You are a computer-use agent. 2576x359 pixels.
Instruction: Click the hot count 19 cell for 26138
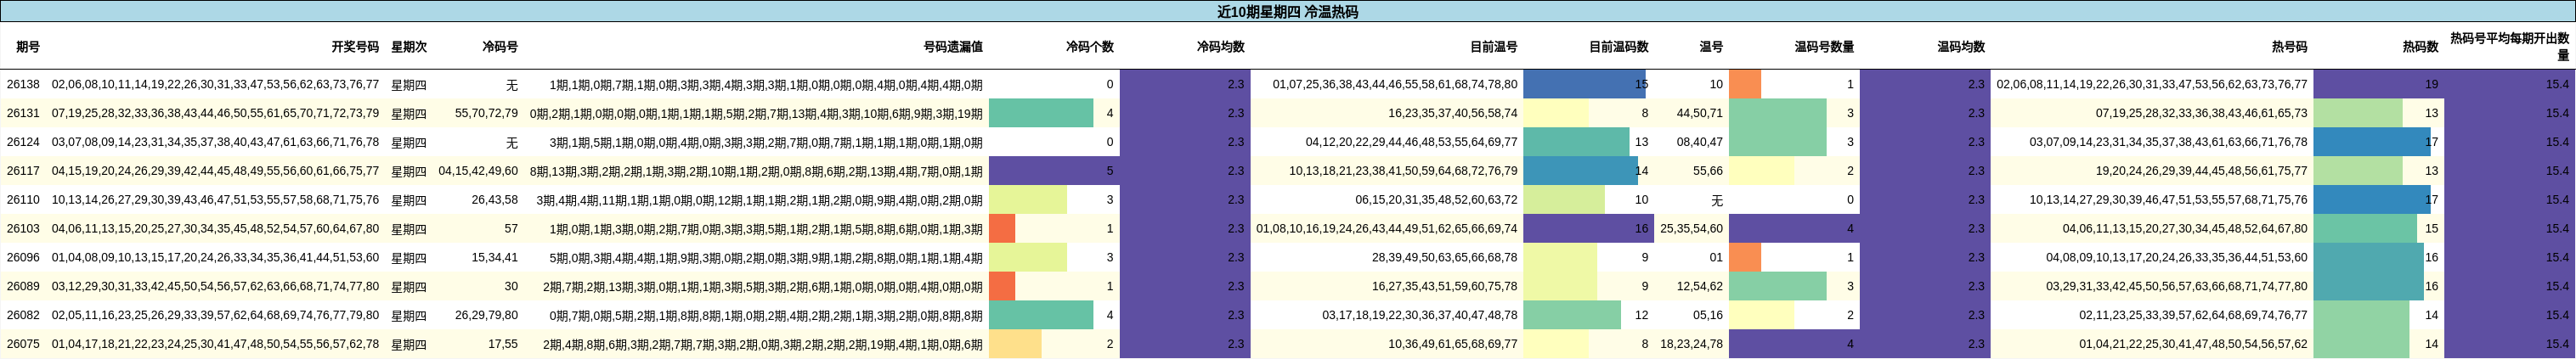click(x=2379, y=85)
